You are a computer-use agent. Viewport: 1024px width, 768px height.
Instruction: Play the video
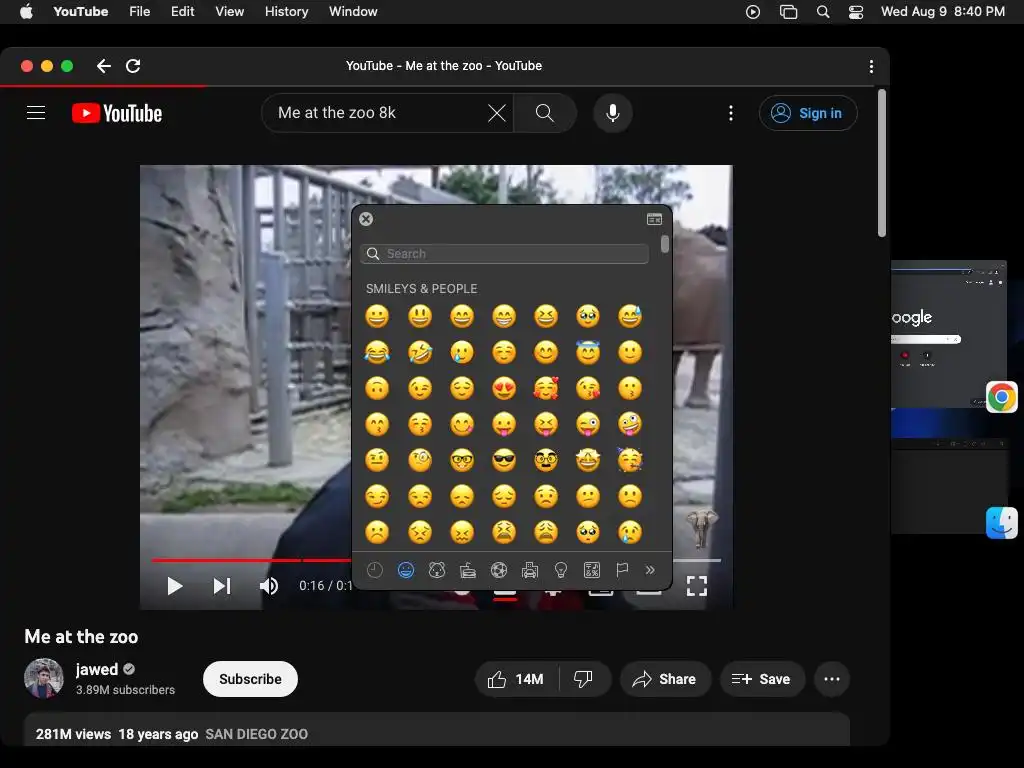pos(174,586)
